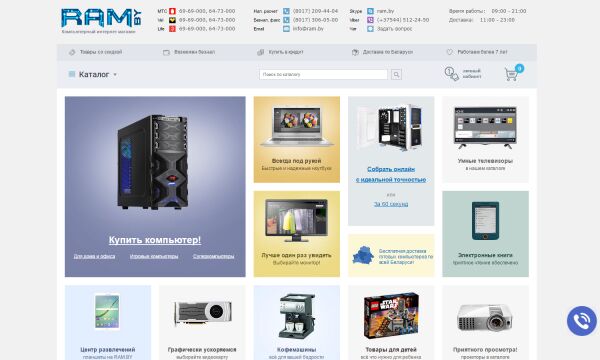
Task: Click the black gaming computer case image
Action: point(153,162)
